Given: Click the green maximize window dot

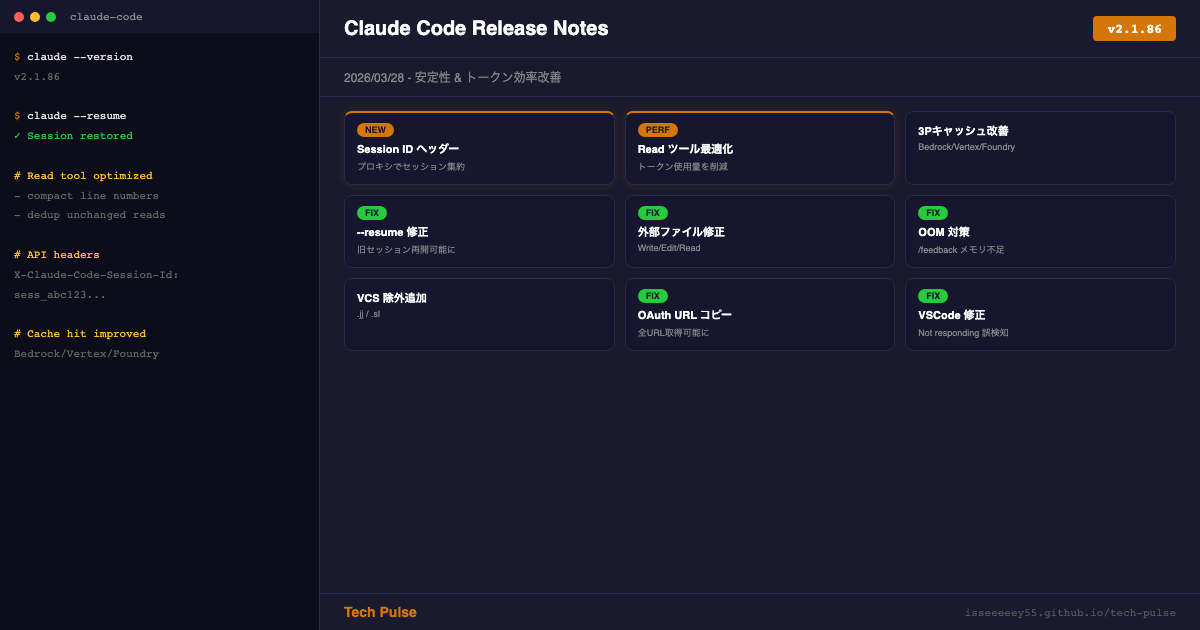Looking at the screenshot, I should [x=51, y=17].
